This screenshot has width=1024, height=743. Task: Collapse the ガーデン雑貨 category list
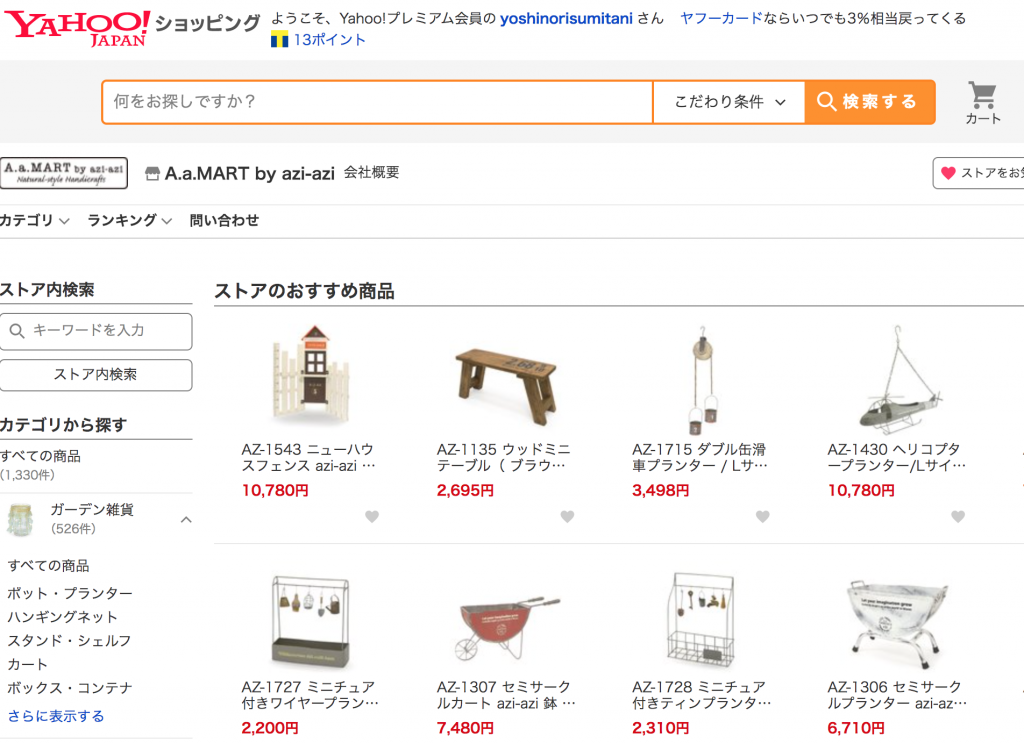pyautogui.click(x=185, y=520)
